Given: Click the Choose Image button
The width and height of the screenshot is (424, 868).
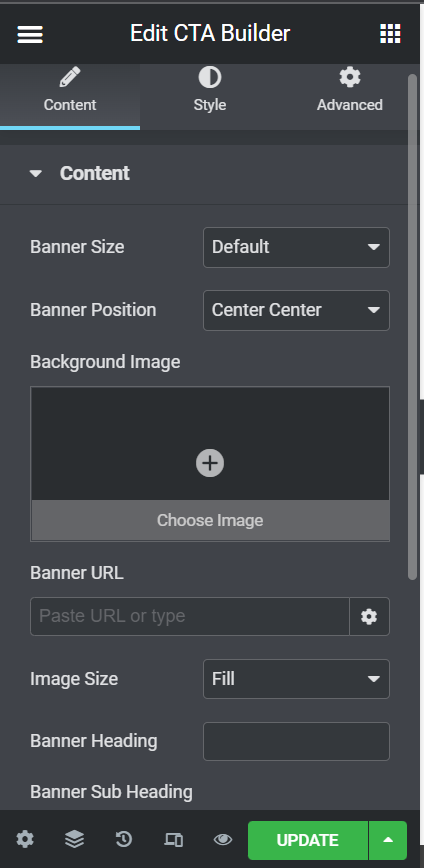Looking at the screenshot, I should point(210,520).
